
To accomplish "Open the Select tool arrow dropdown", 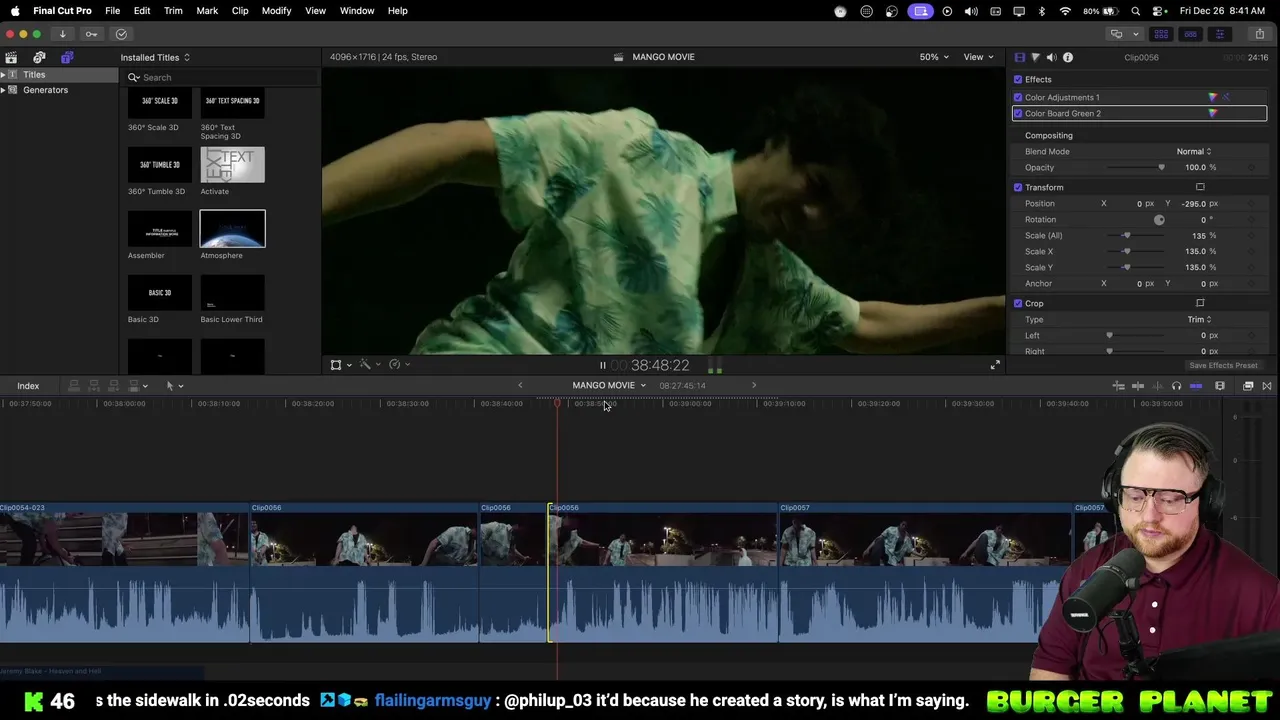I will point(174,386).
